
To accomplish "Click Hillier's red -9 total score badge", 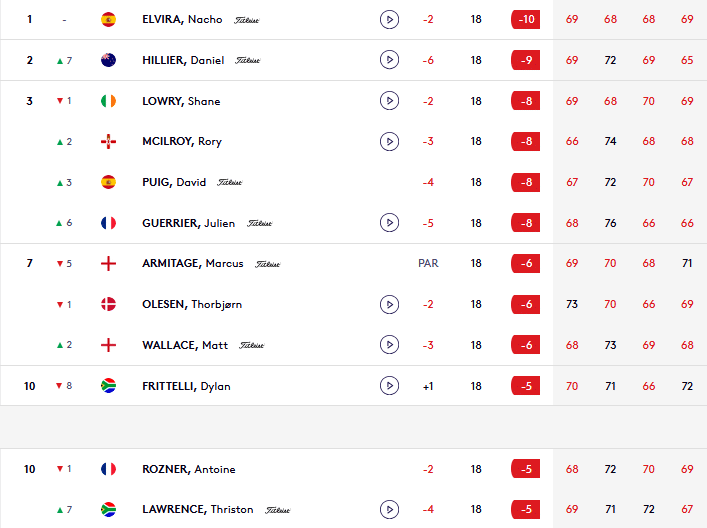I will click(525, 60).
